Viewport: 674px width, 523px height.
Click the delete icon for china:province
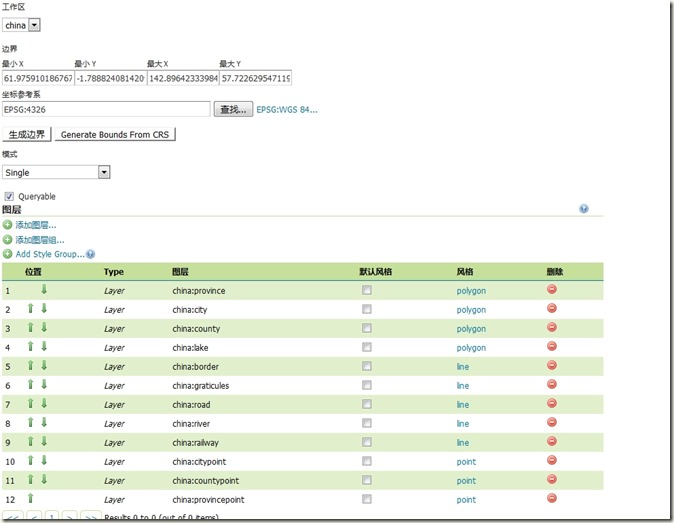coord(551,290)
